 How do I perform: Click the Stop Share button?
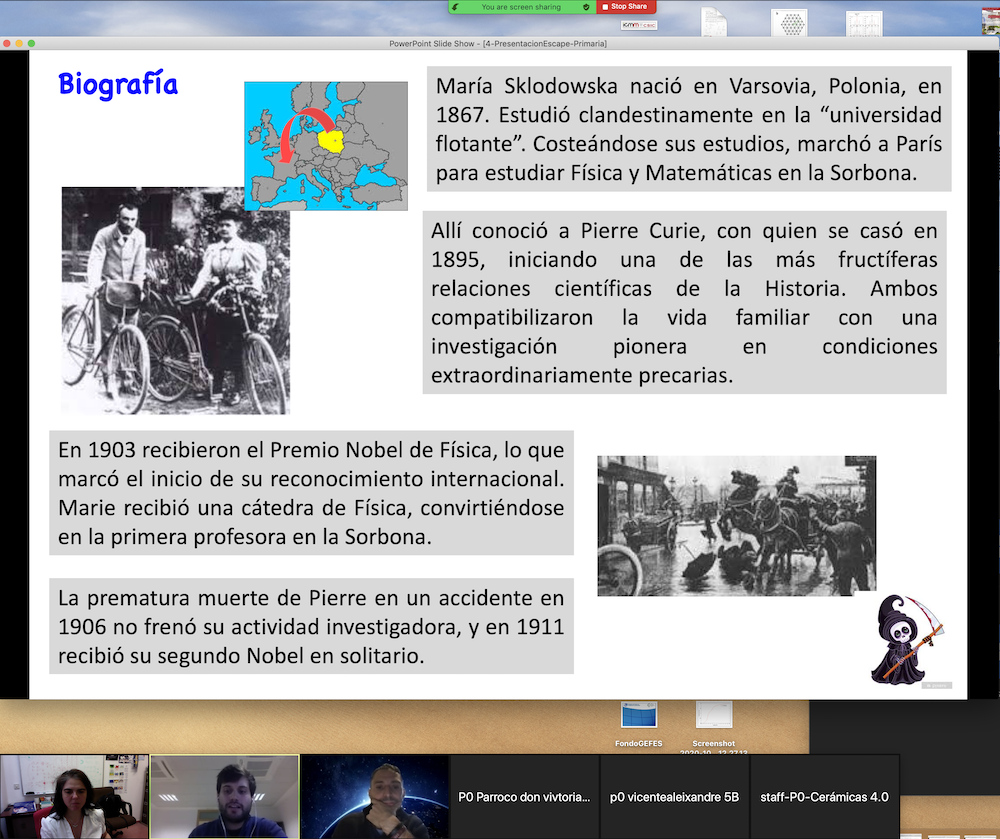tap(626, 7)
